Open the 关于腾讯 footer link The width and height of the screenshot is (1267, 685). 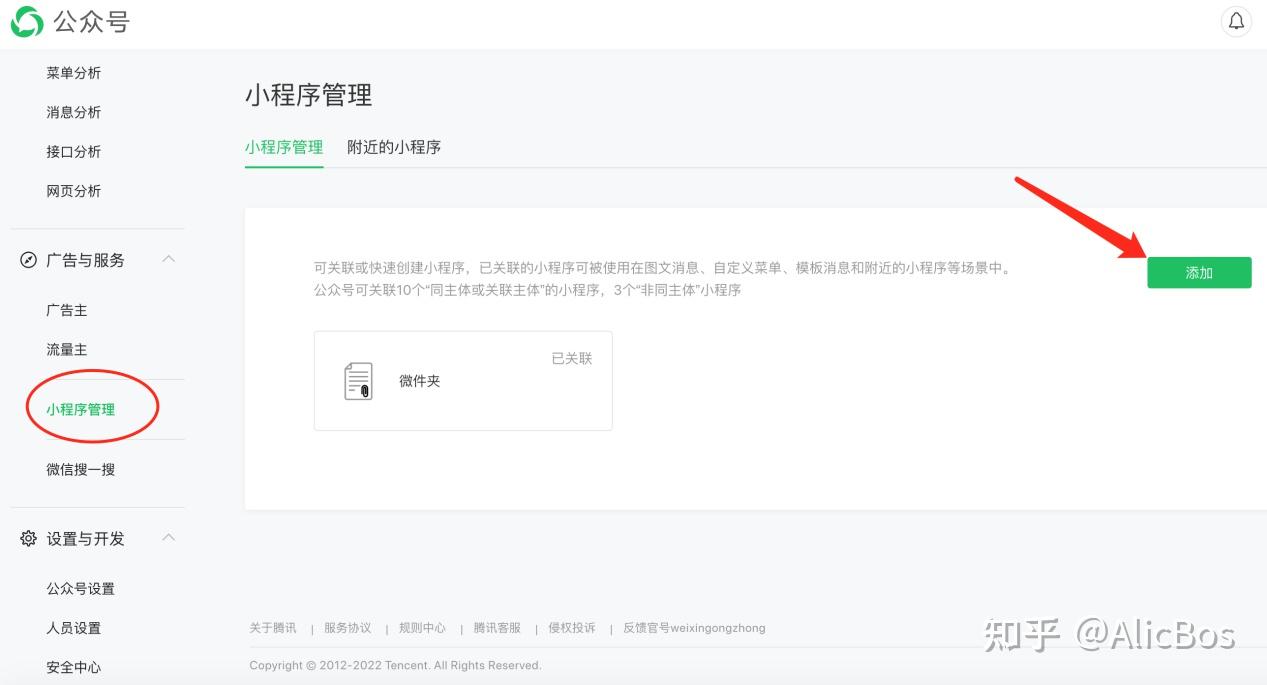coord(273,628)
